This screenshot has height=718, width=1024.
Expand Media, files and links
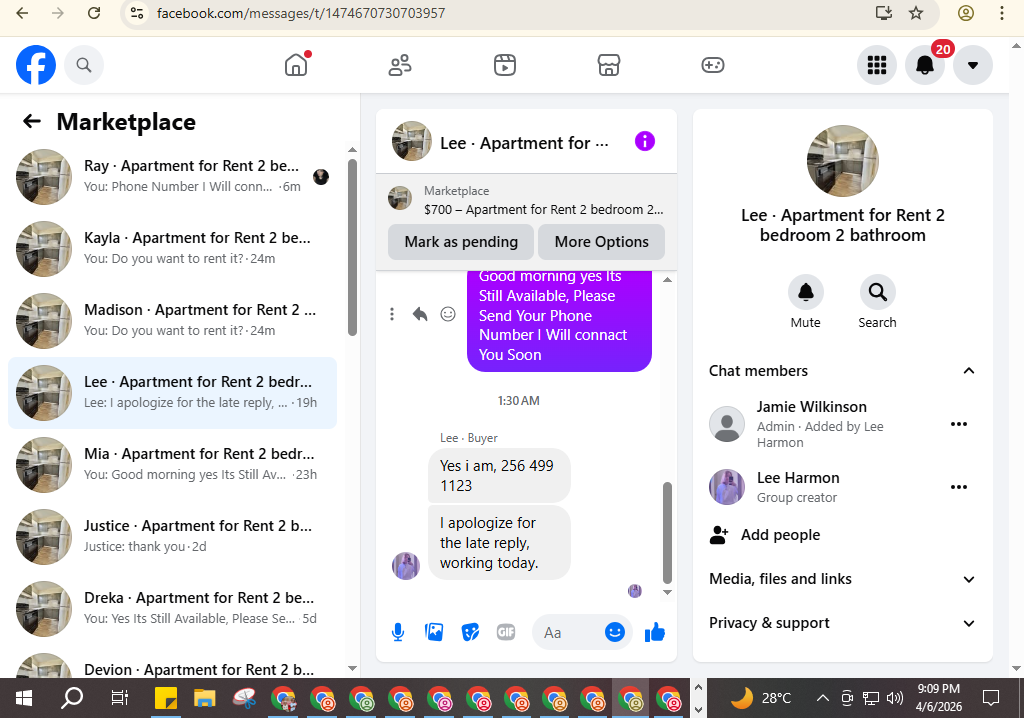click(x=842, y=579)
